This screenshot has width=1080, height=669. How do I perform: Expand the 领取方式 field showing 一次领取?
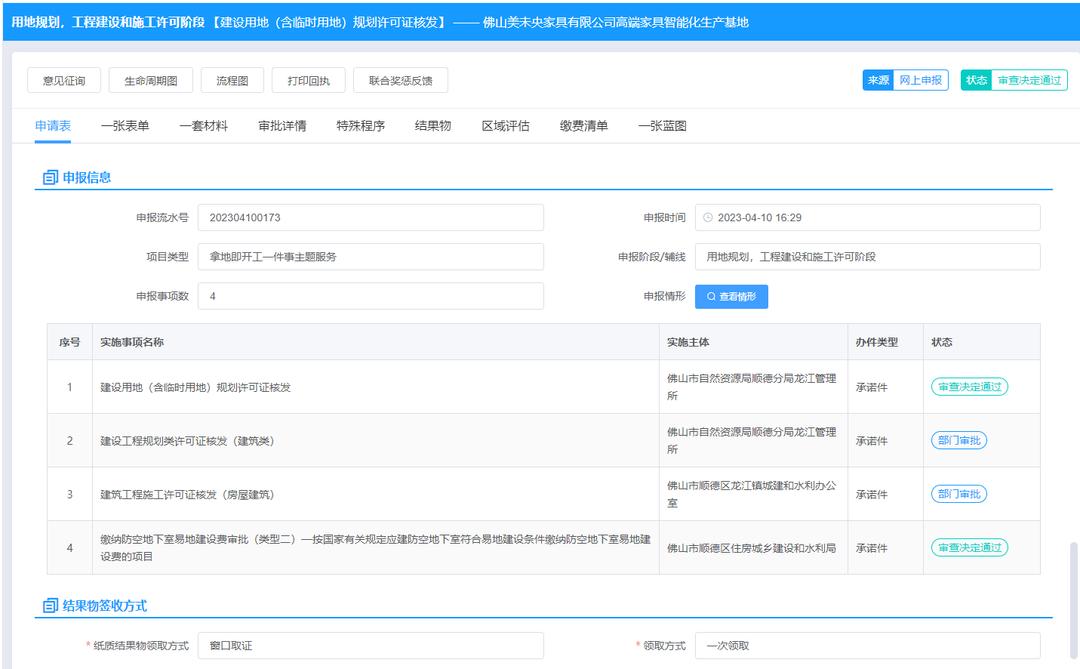pyautogui.click(x=867, y=646)
